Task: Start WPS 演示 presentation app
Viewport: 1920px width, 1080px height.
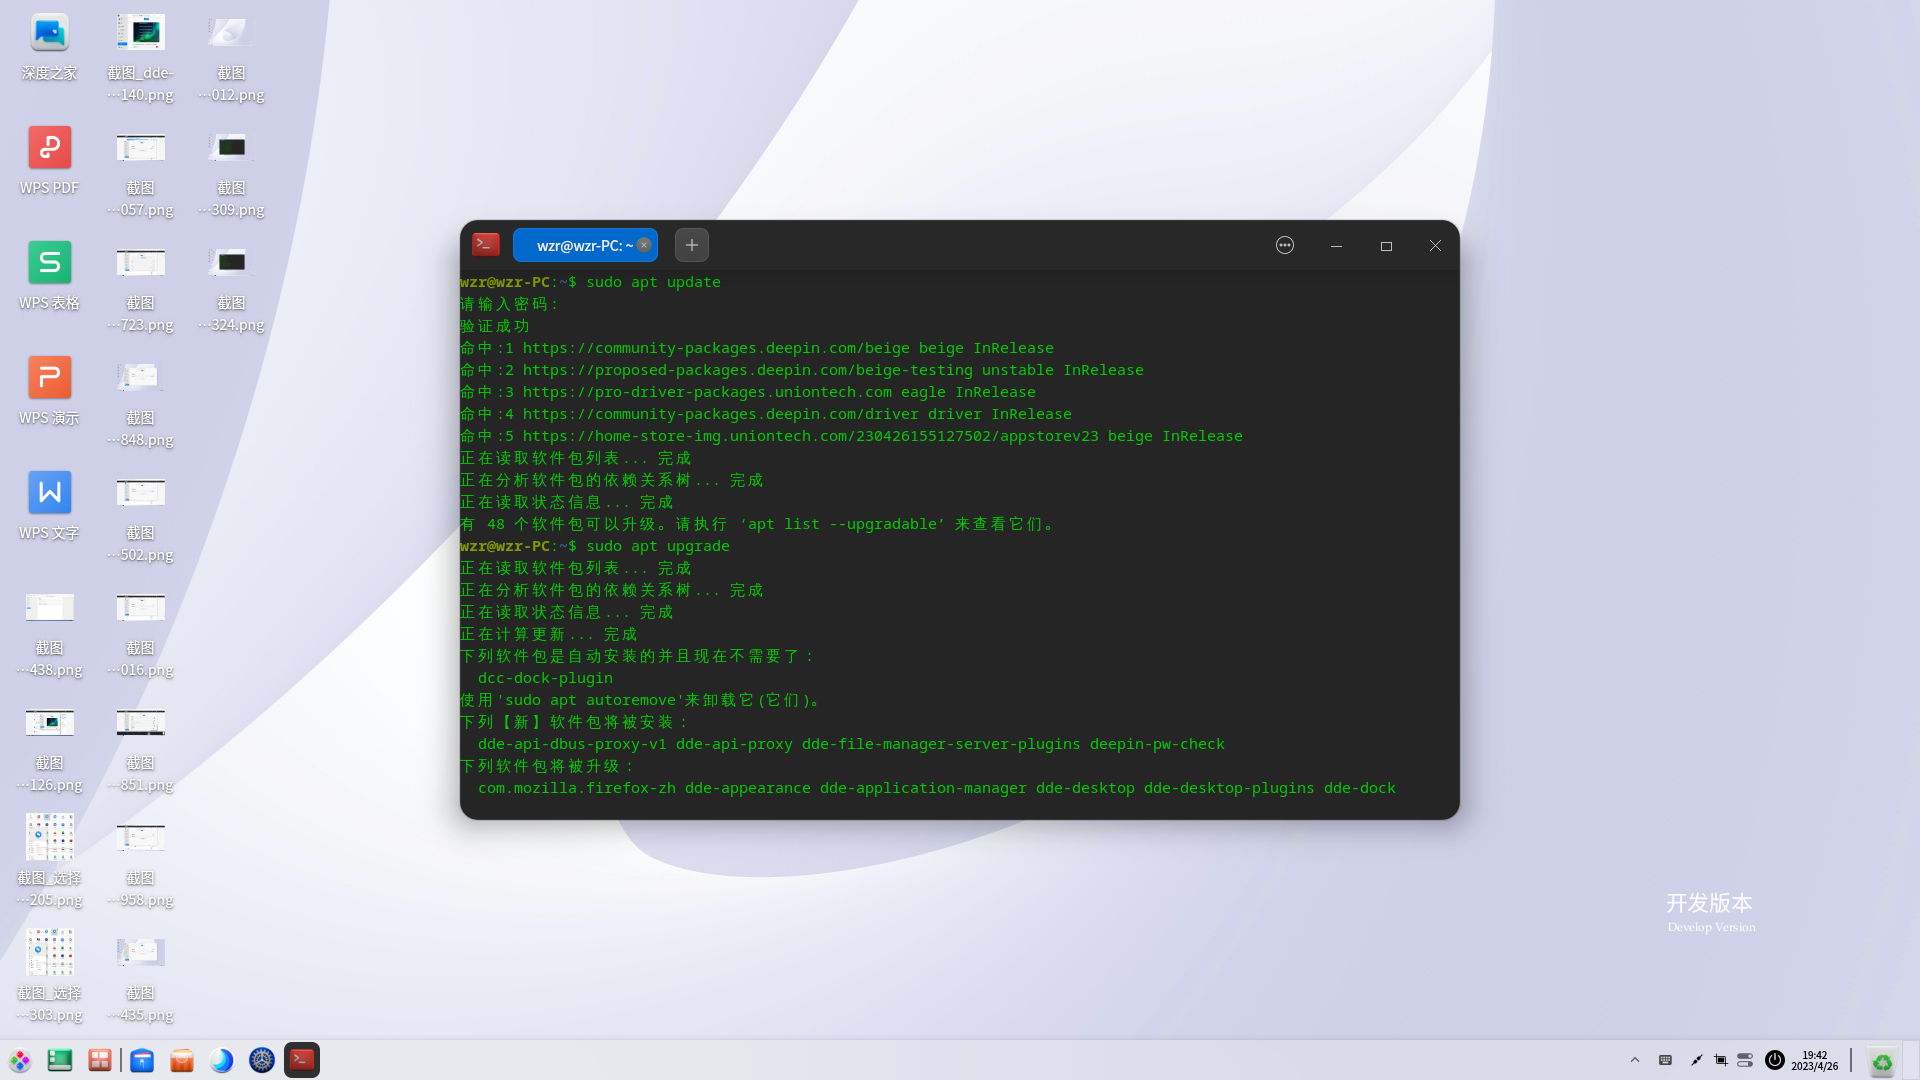Action: coord(48,377)
